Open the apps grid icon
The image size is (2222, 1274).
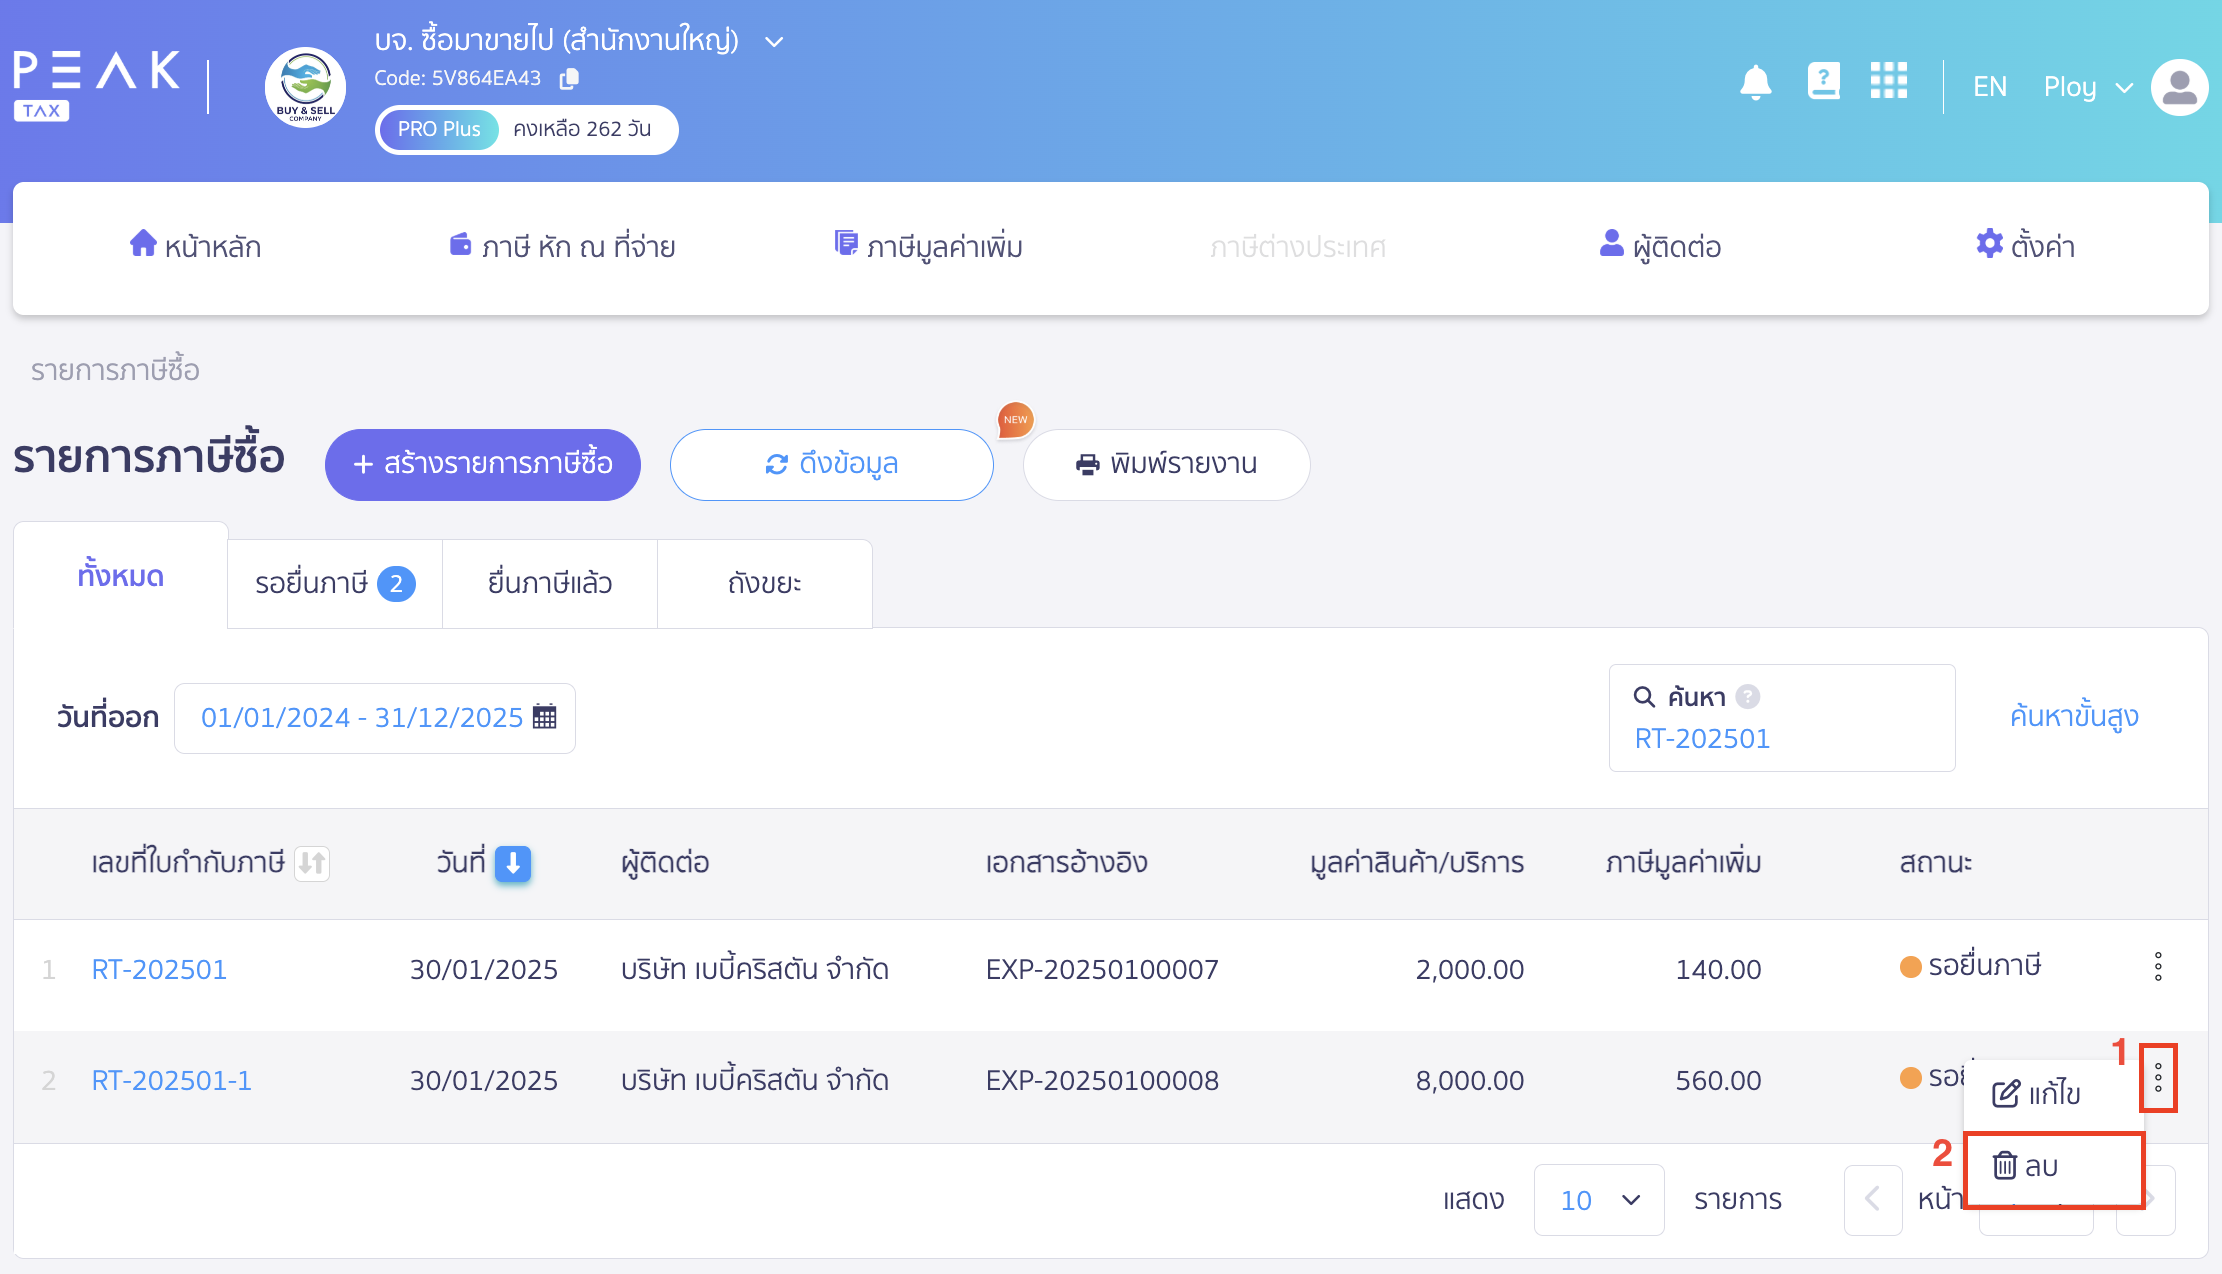(1888, 81)
